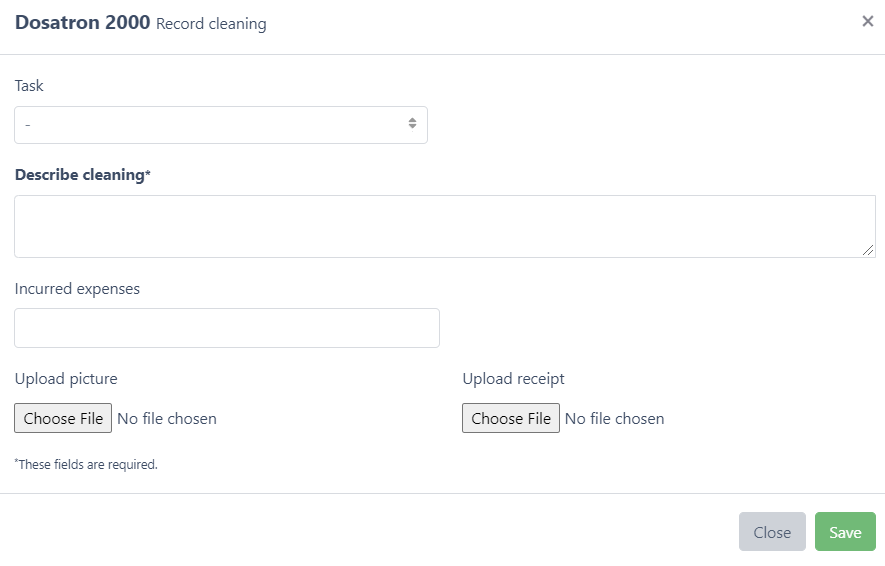Viewport: 885px width, 566px height.
Task: Click the Task field label
Action: (29, 86)
